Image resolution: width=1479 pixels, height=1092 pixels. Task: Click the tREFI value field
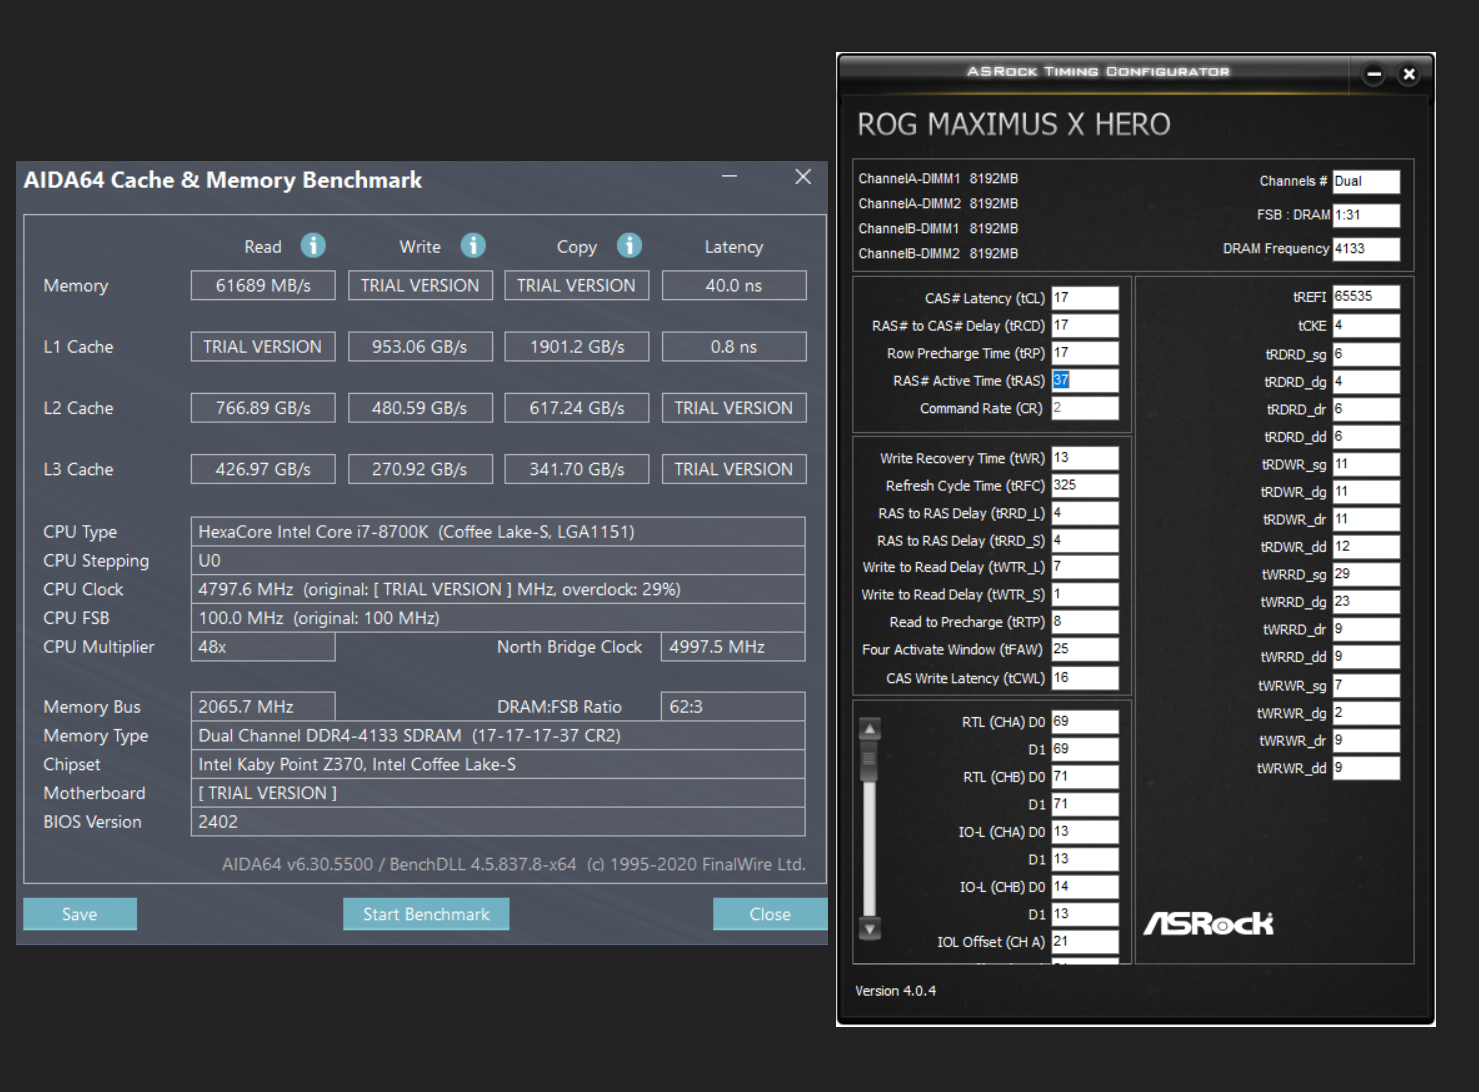click(1366, 297)
